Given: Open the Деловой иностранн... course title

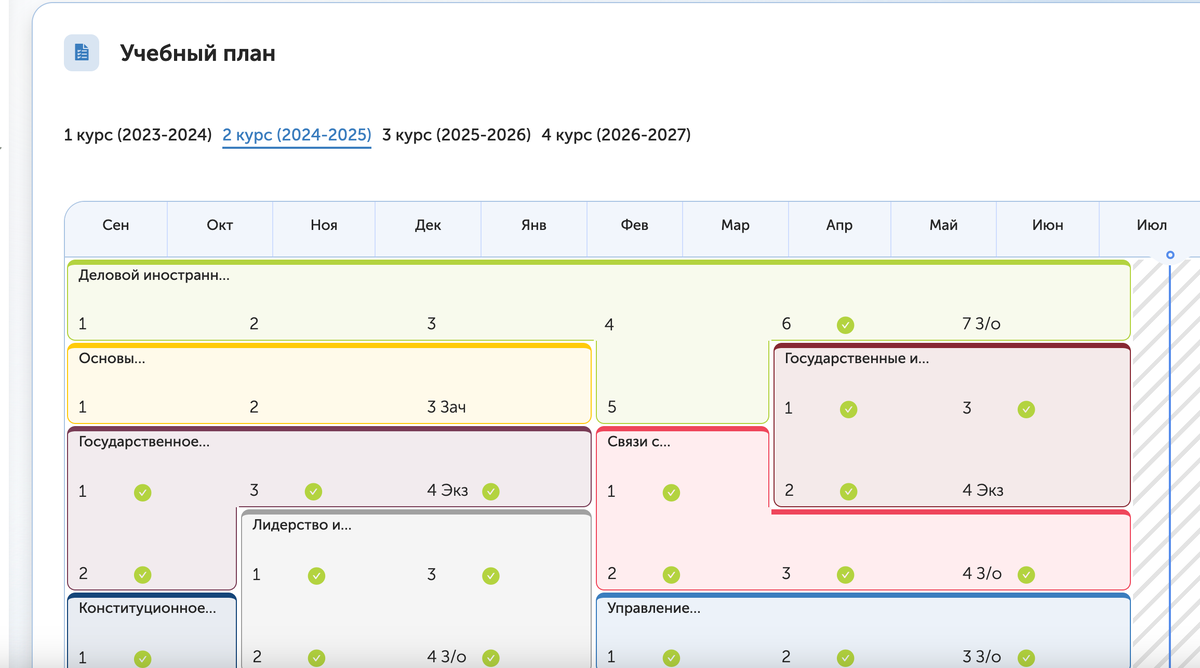Looking at the screenshot, I should pos(154,275).
